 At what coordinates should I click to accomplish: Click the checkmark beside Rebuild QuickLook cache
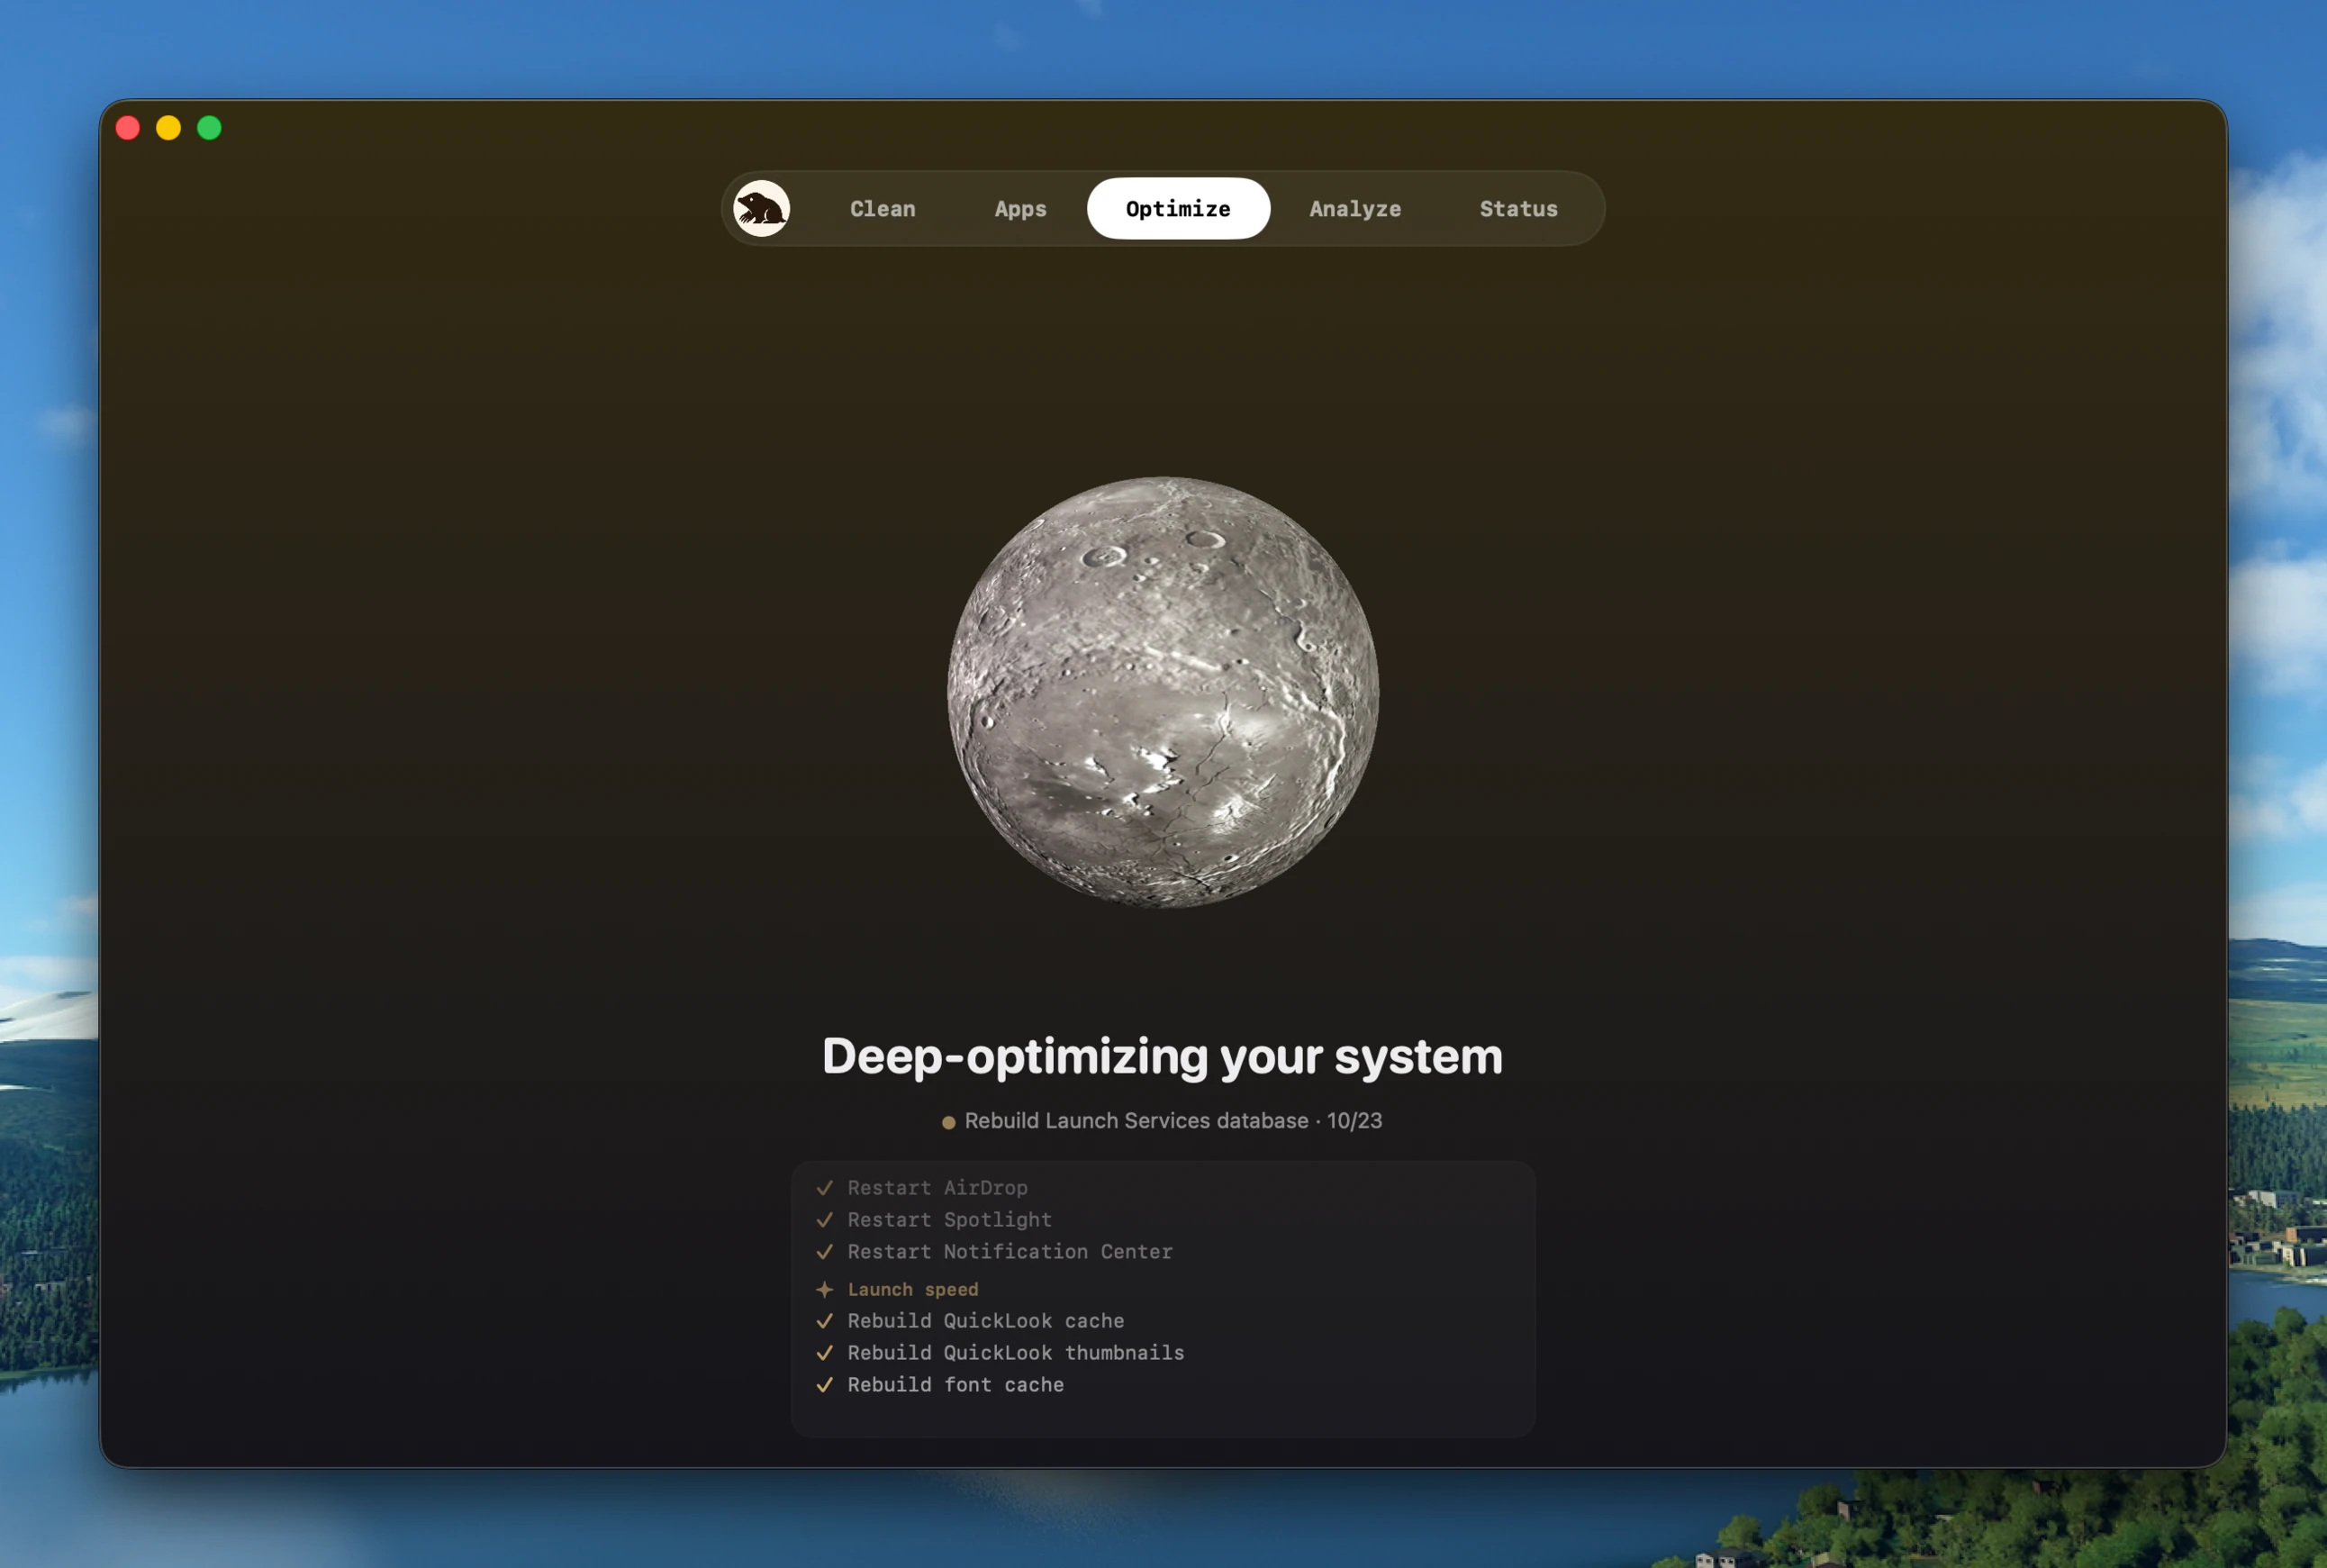point(824,1321)
